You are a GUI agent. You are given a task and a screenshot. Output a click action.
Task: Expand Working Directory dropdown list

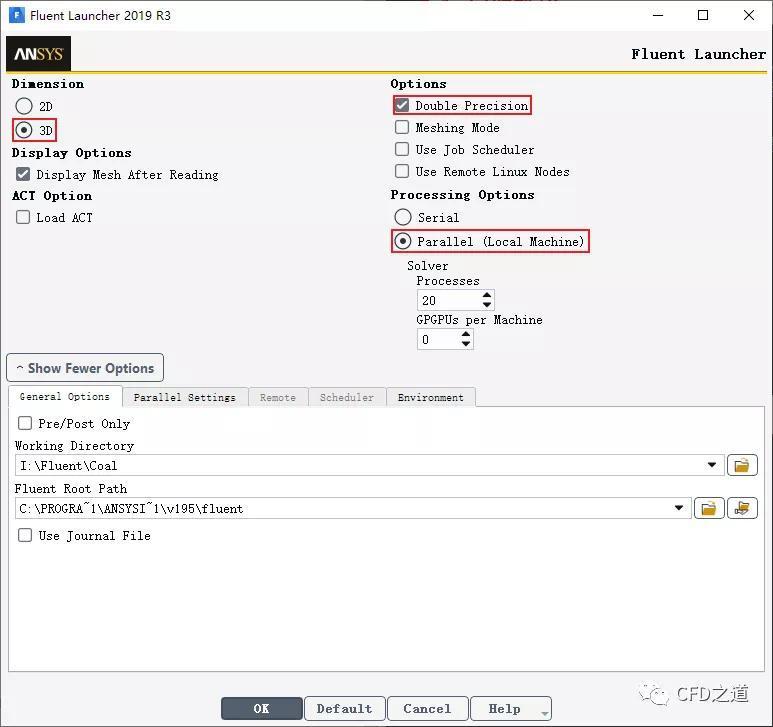tap(711, 465)
